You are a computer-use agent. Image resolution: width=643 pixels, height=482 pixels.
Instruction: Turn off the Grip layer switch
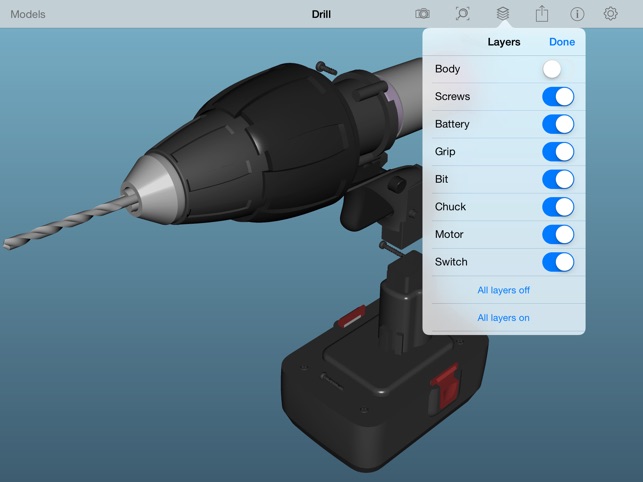[558, 152]
